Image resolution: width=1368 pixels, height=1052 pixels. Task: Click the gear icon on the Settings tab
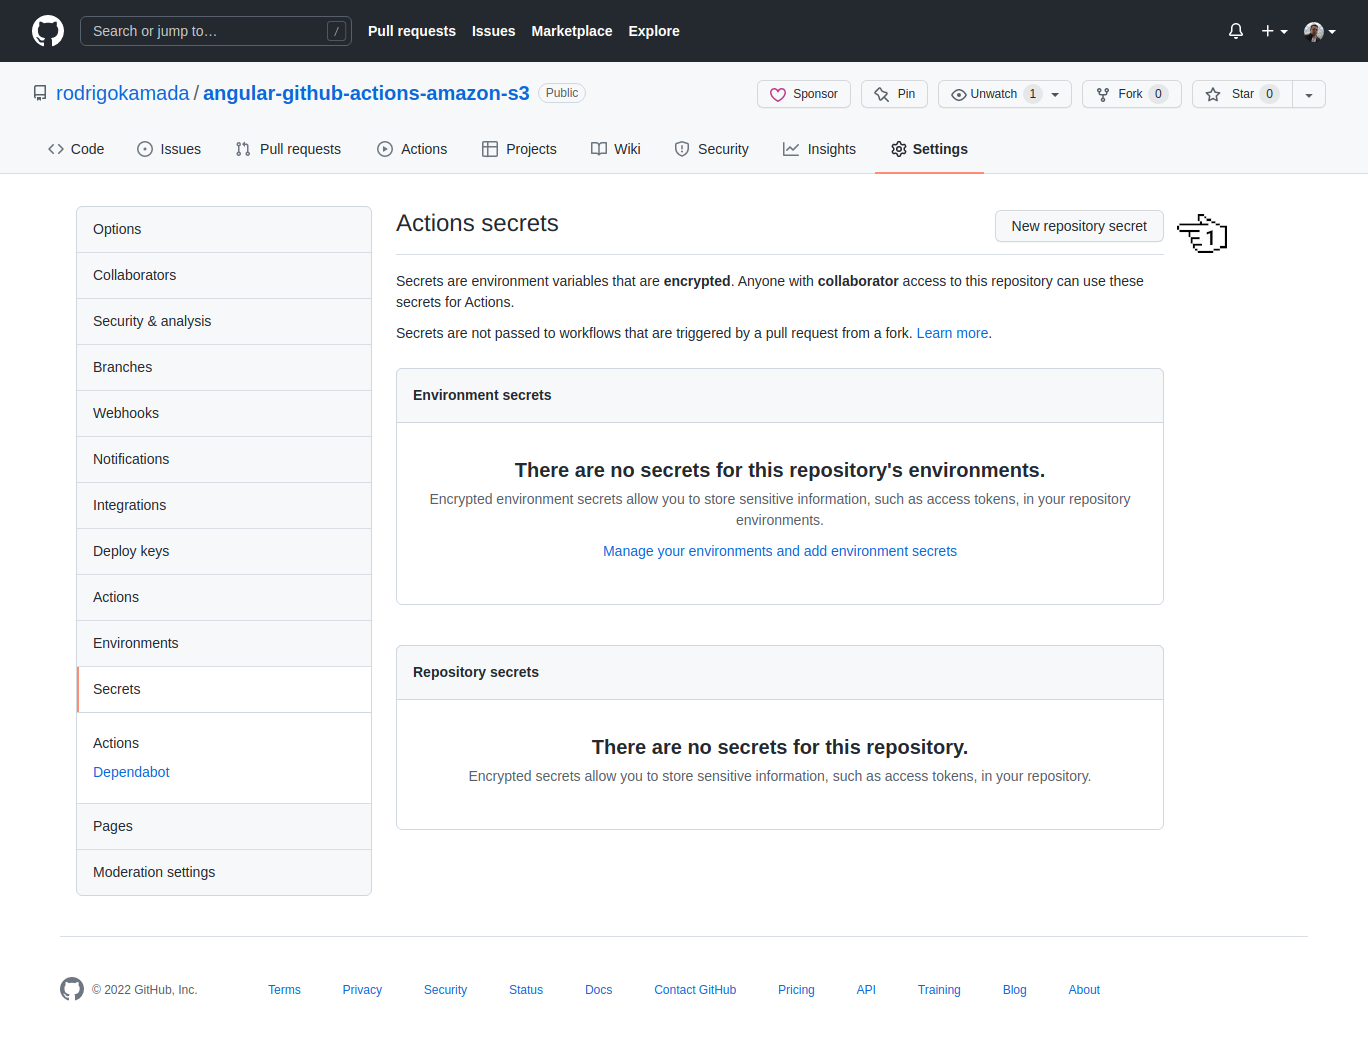(897, 149)
